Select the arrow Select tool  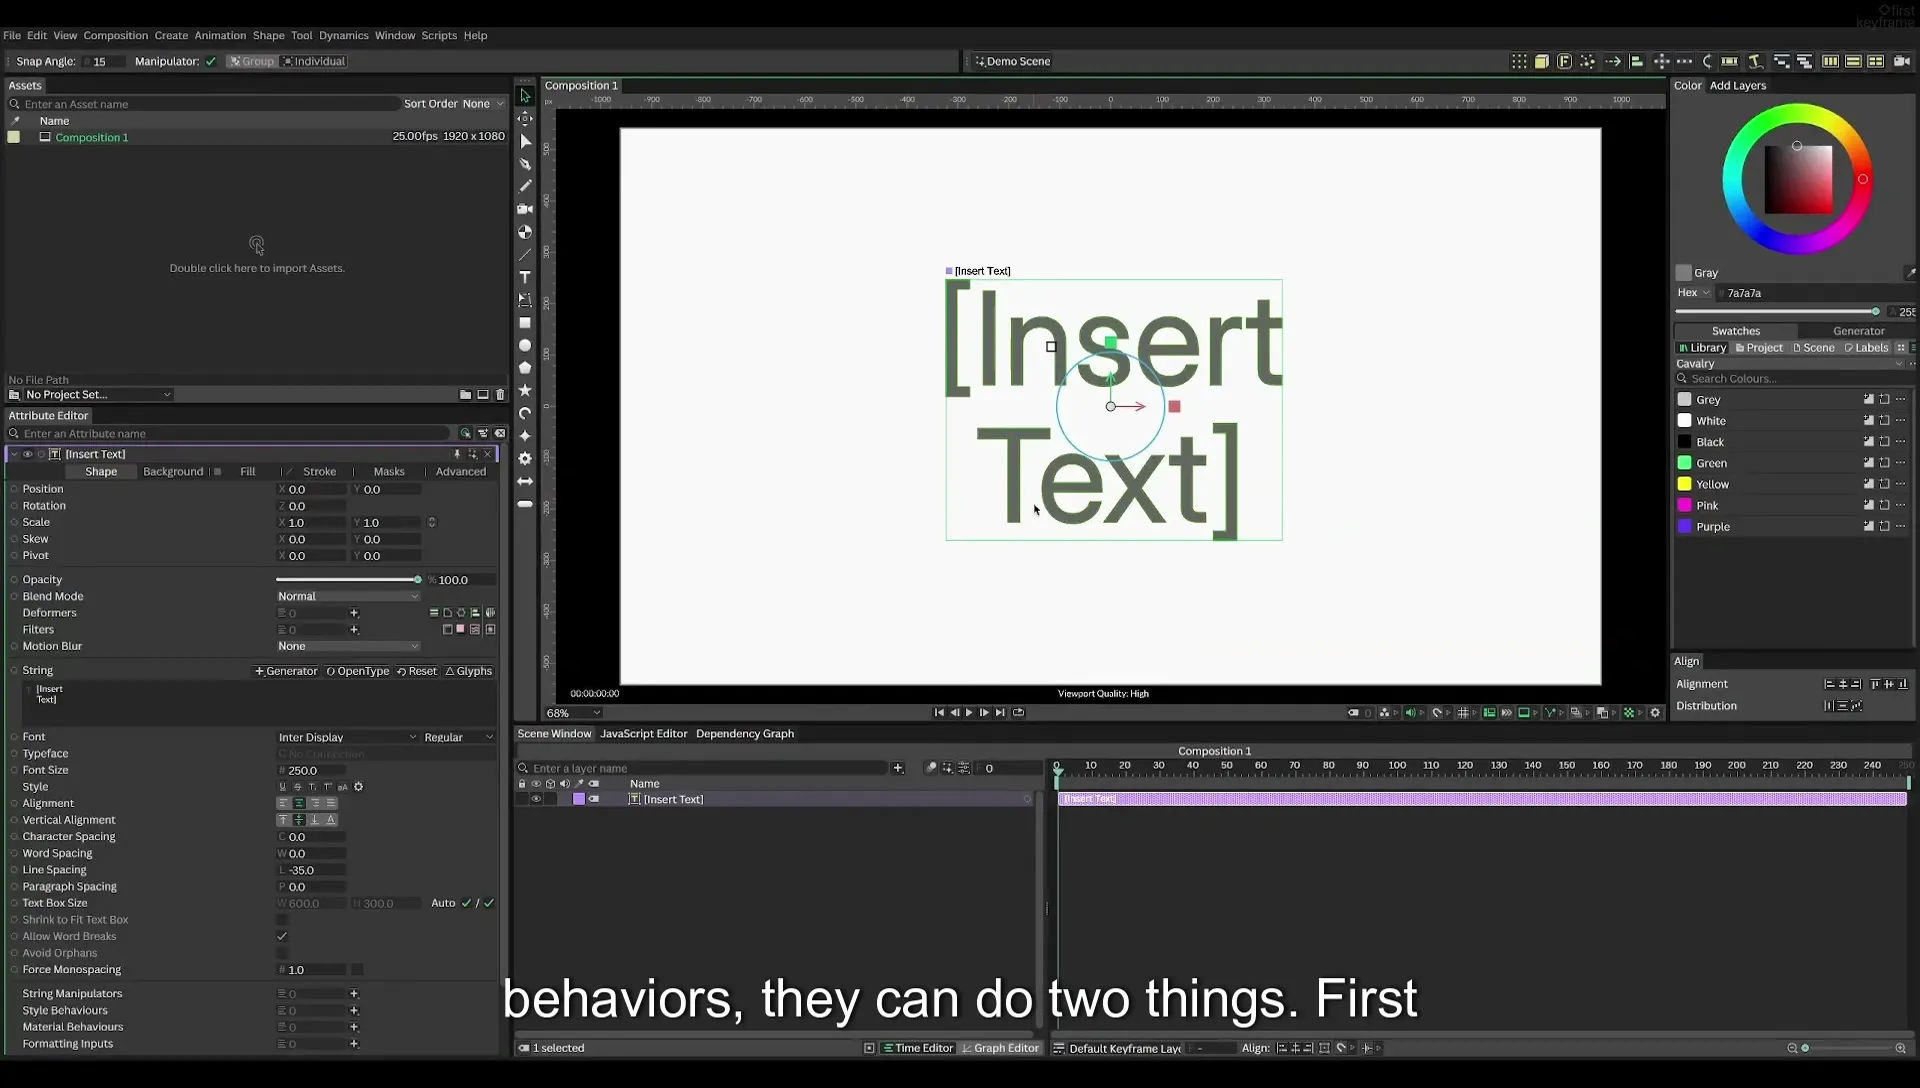(525, 96)
